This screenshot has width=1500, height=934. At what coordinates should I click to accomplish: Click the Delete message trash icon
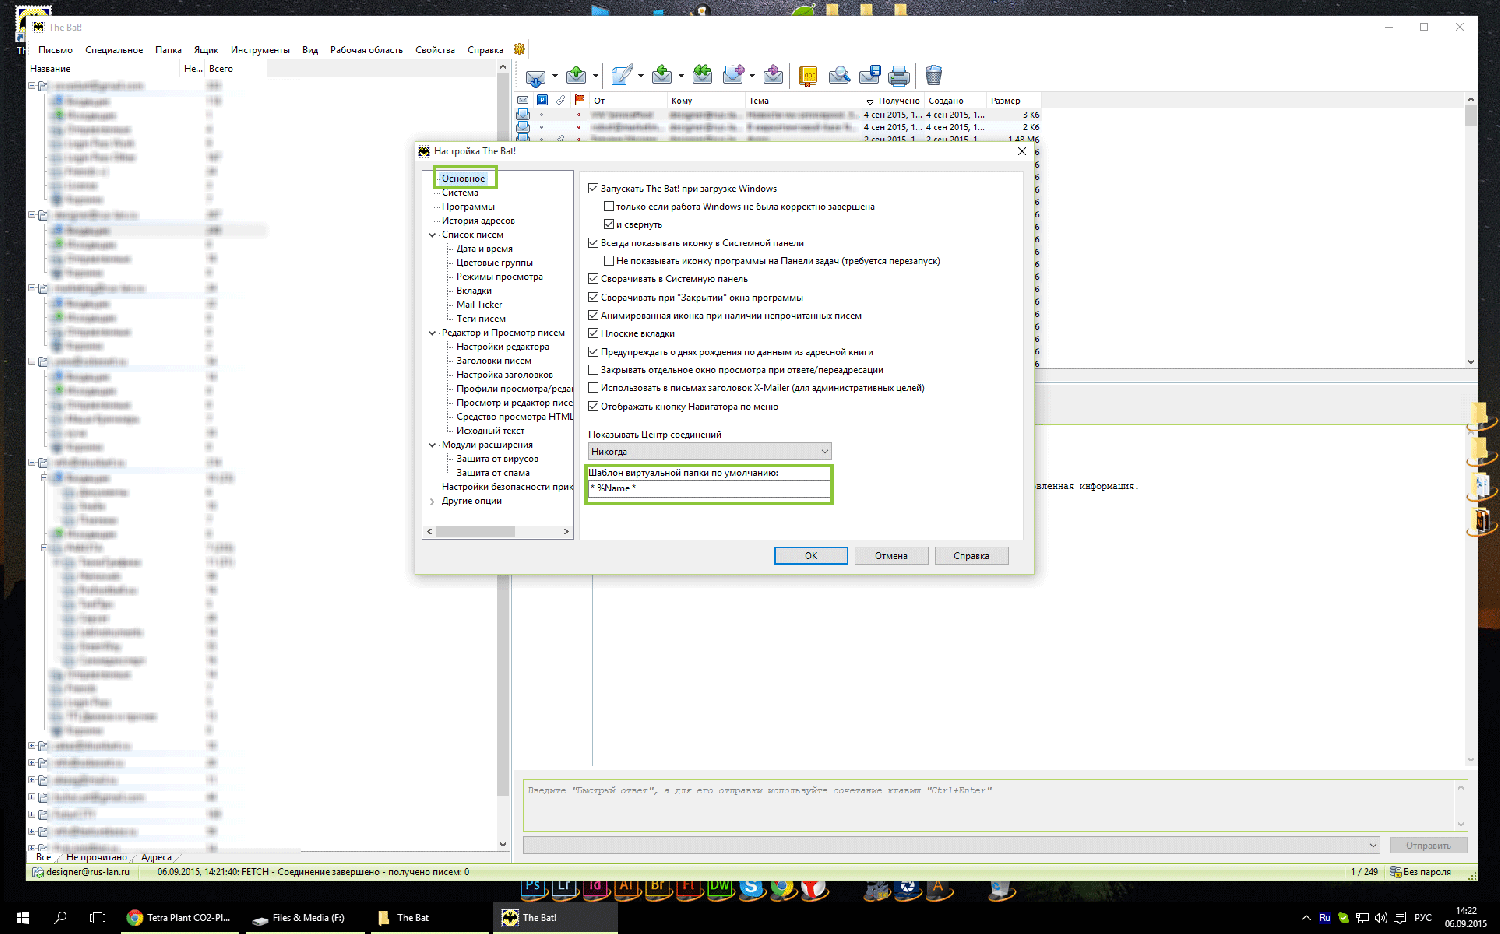click(934, 75)
